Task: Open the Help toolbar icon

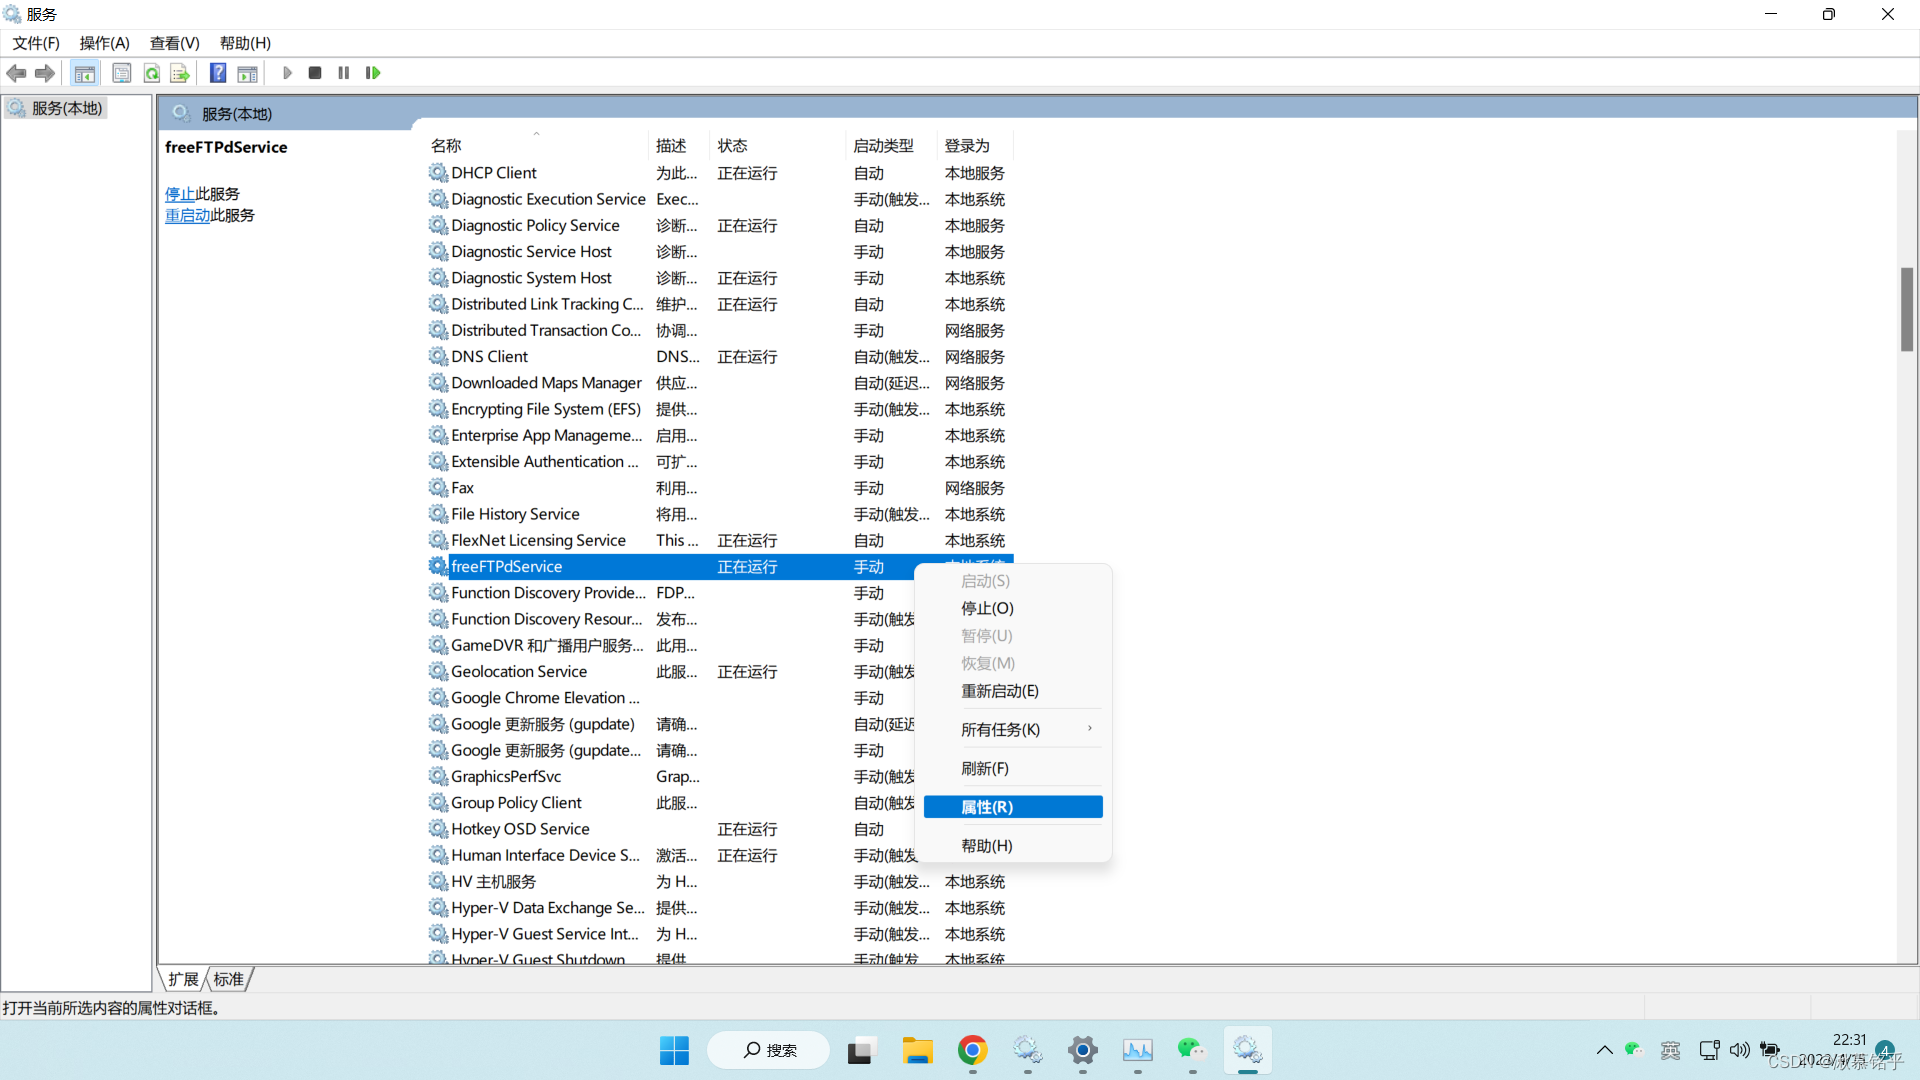Action: coord(218,73)
